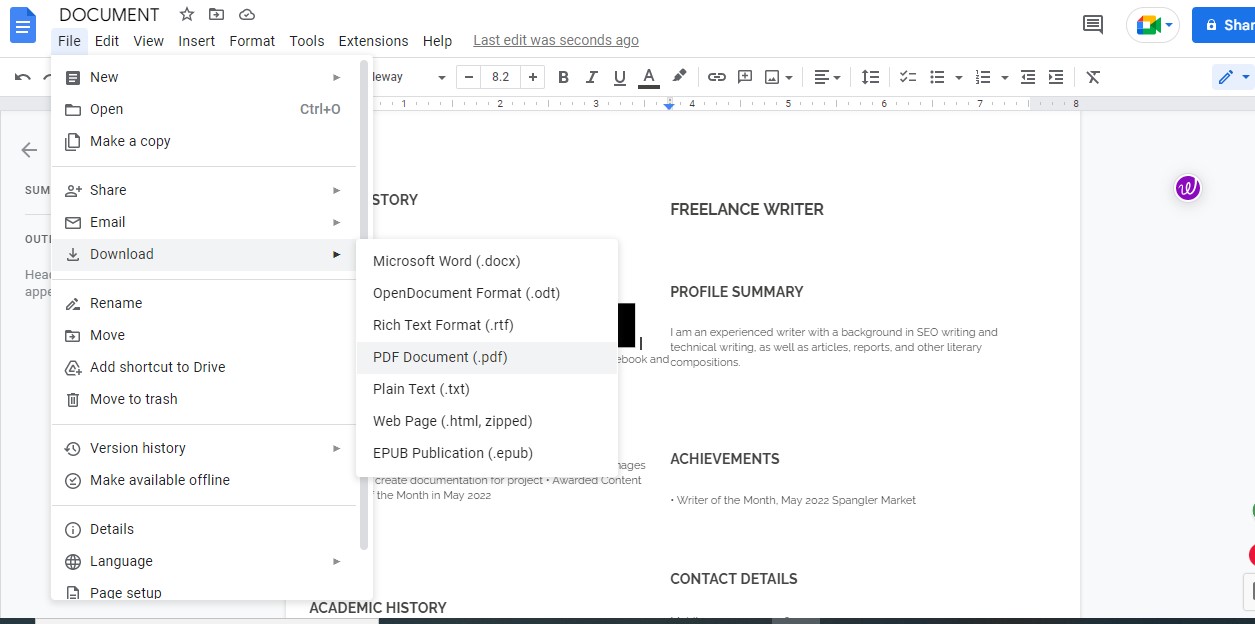Toggle italic formatting
Screen dimensions: 1255x624
(591, 76)
